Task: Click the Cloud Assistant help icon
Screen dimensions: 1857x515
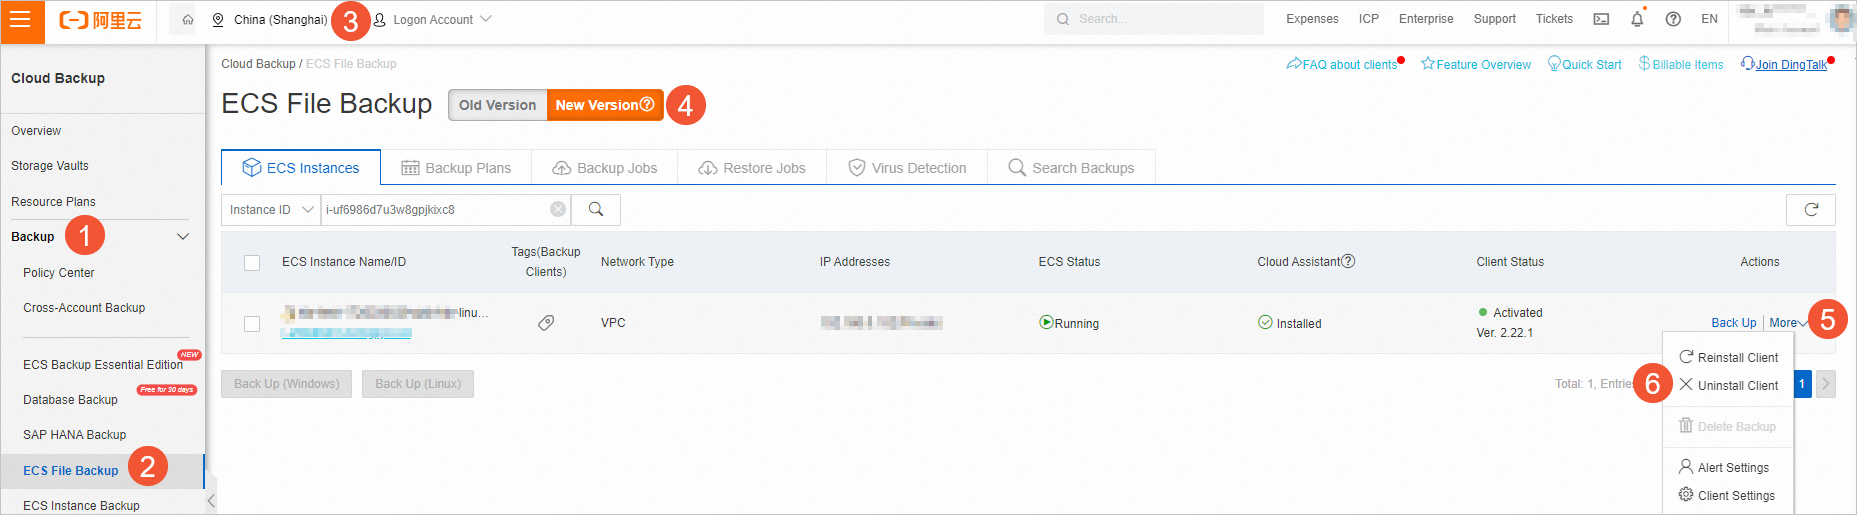Action: pos(1348,261)
